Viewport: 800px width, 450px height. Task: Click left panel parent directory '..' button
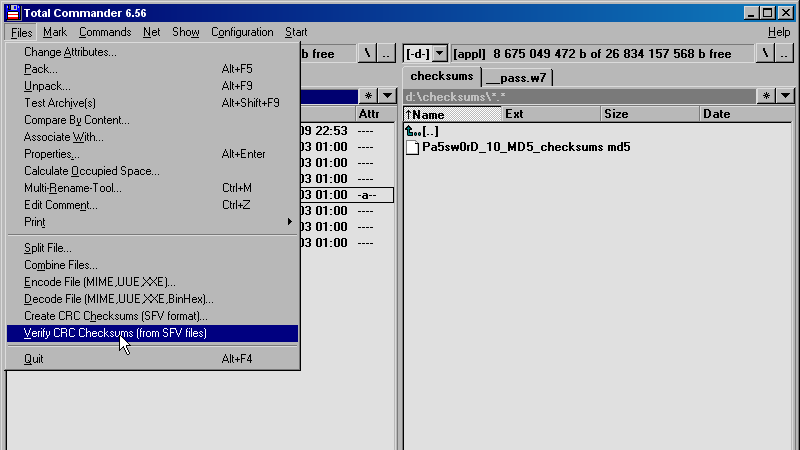coord(386,54)
